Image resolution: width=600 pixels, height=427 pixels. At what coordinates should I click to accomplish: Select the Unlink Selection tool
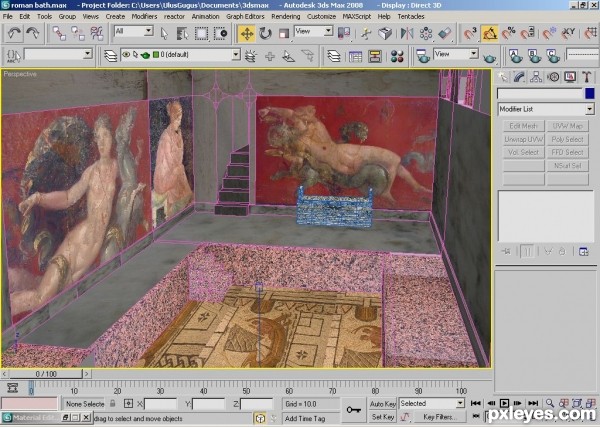[x=78, y=34]
